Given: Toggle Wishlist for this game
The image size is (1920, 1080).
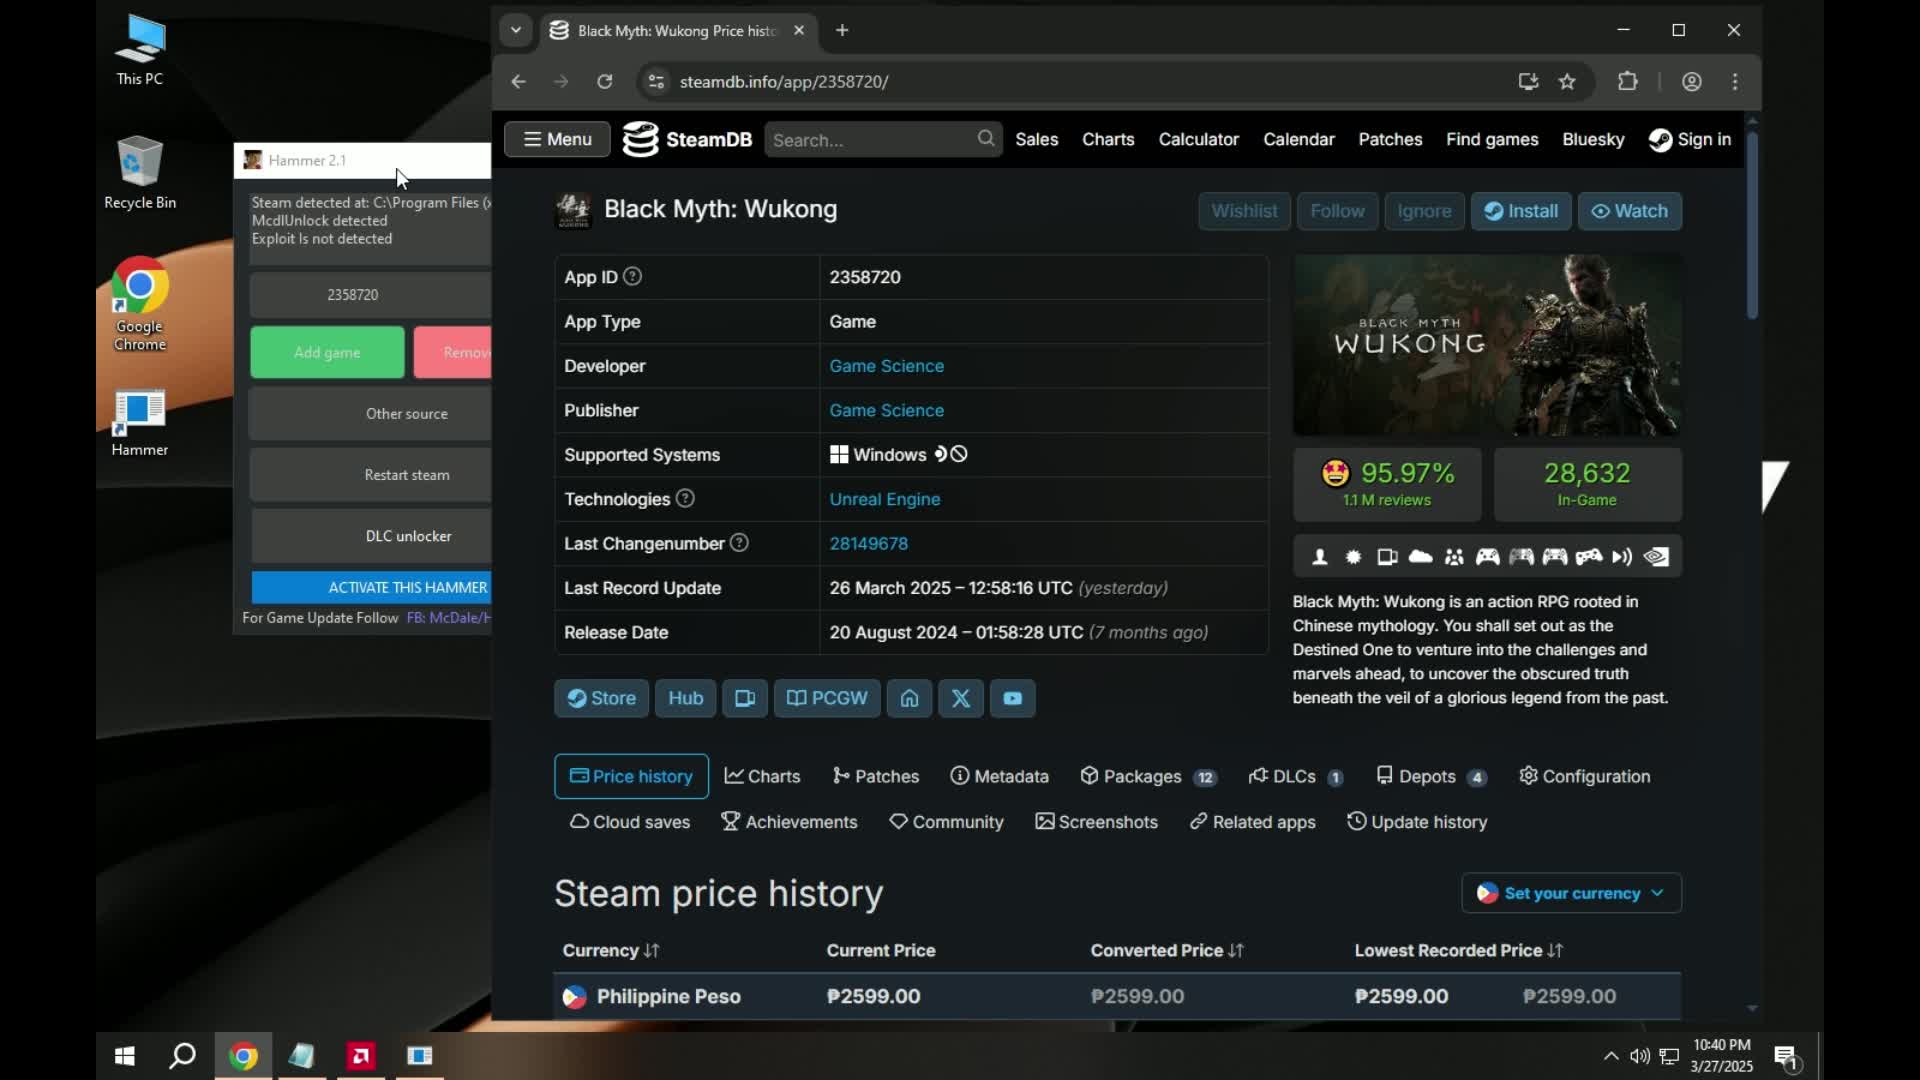Looking at the screenshot, I should [1244, 211].
